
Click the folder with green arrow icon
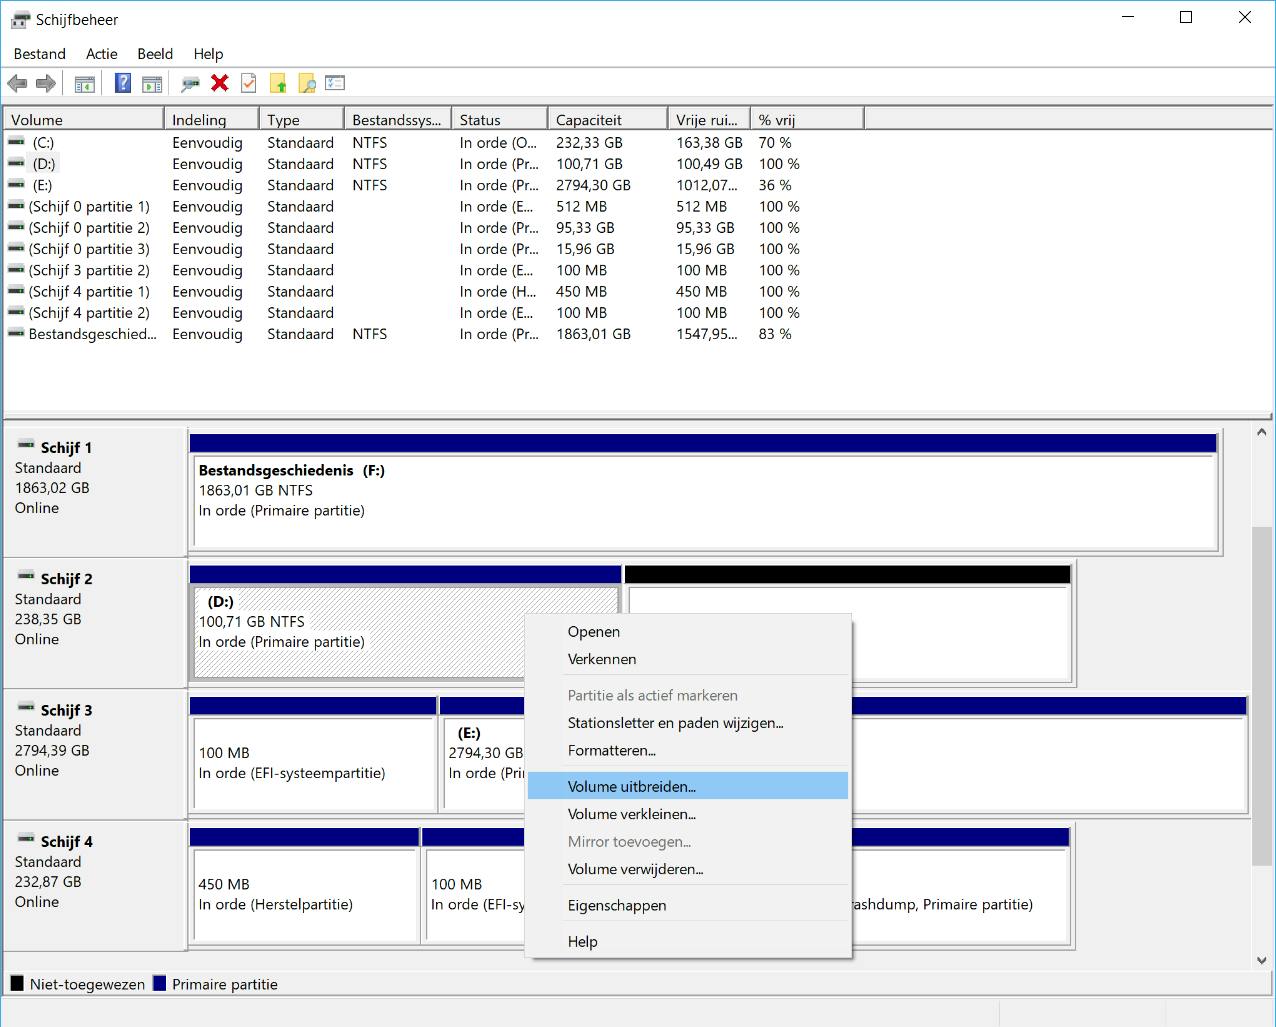point(278,84)
